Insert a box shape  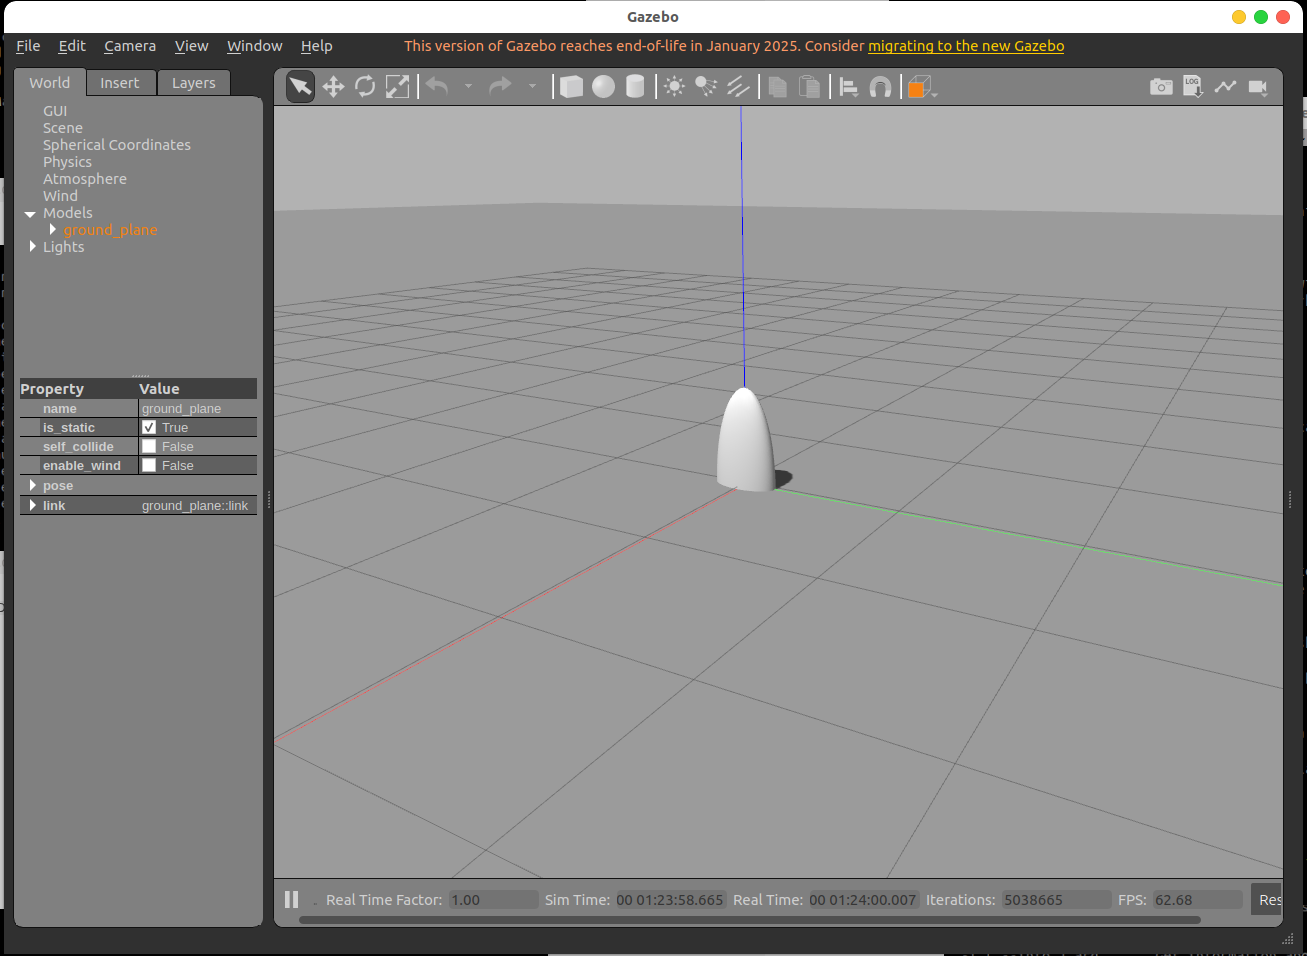click(571, 87)
